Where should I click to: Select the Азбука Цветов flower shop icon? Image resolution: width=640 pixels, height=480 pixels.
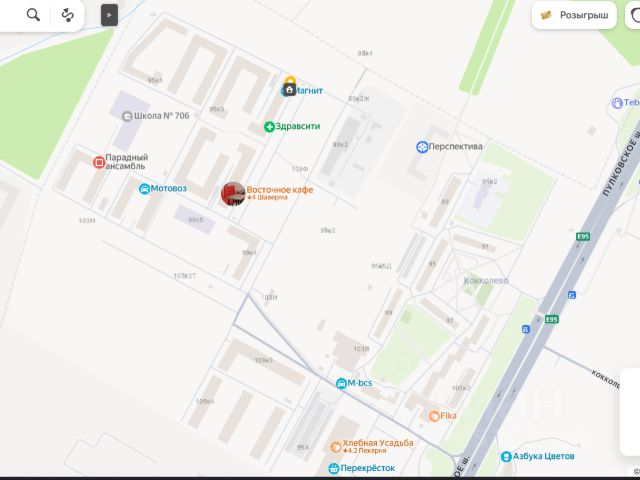(506, 456)
